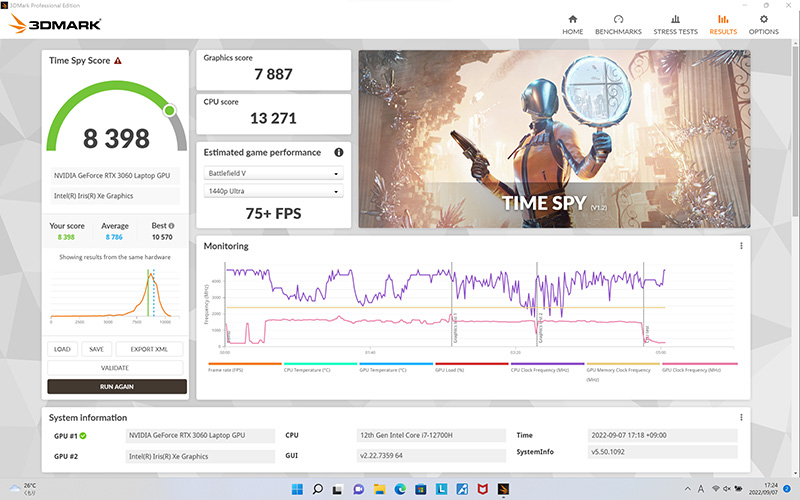
Task: Open the Battlefield V game dropdown
Action: pyautogui.click(x=273, y=173)
